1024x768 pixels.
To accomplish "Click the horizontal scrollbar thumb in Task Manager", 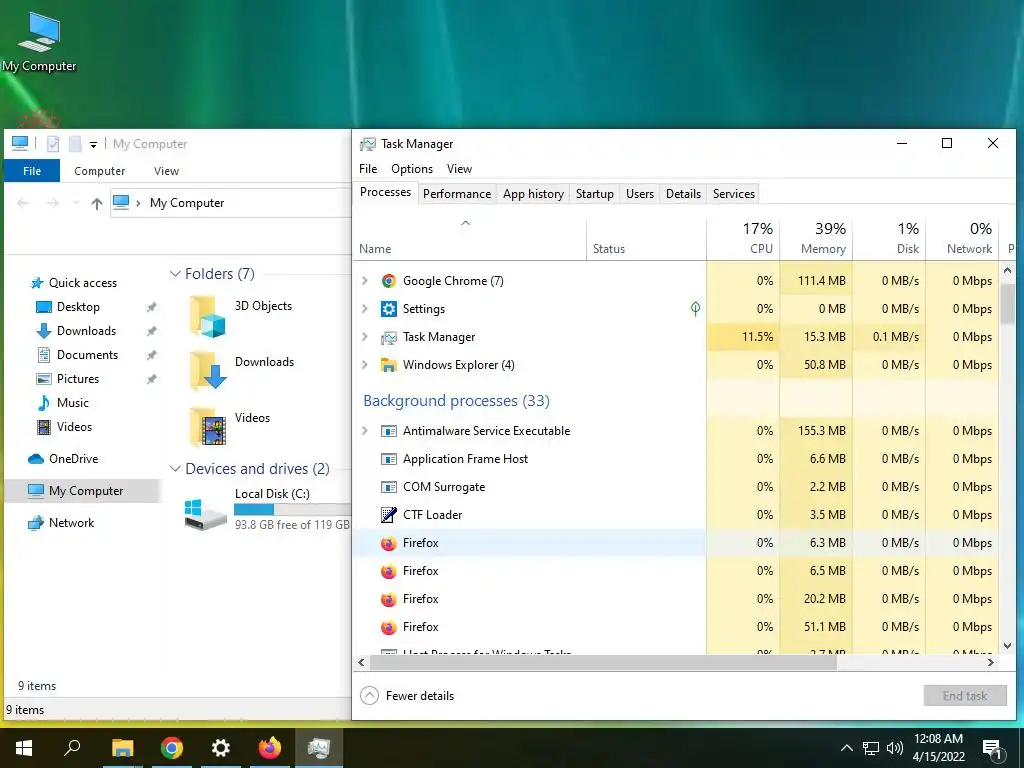I will click(x=603, y=662).
